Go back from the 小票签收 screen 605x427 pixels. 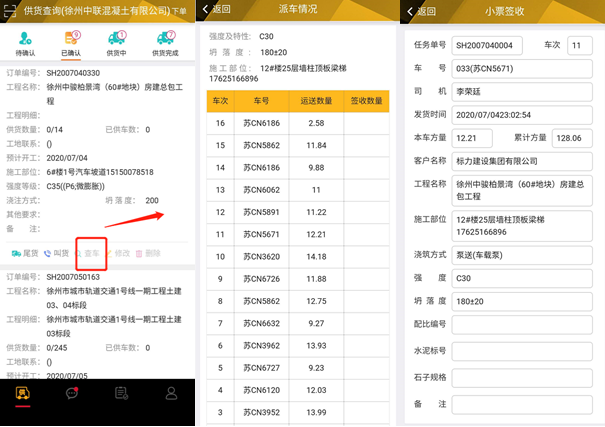click(421, 11)
